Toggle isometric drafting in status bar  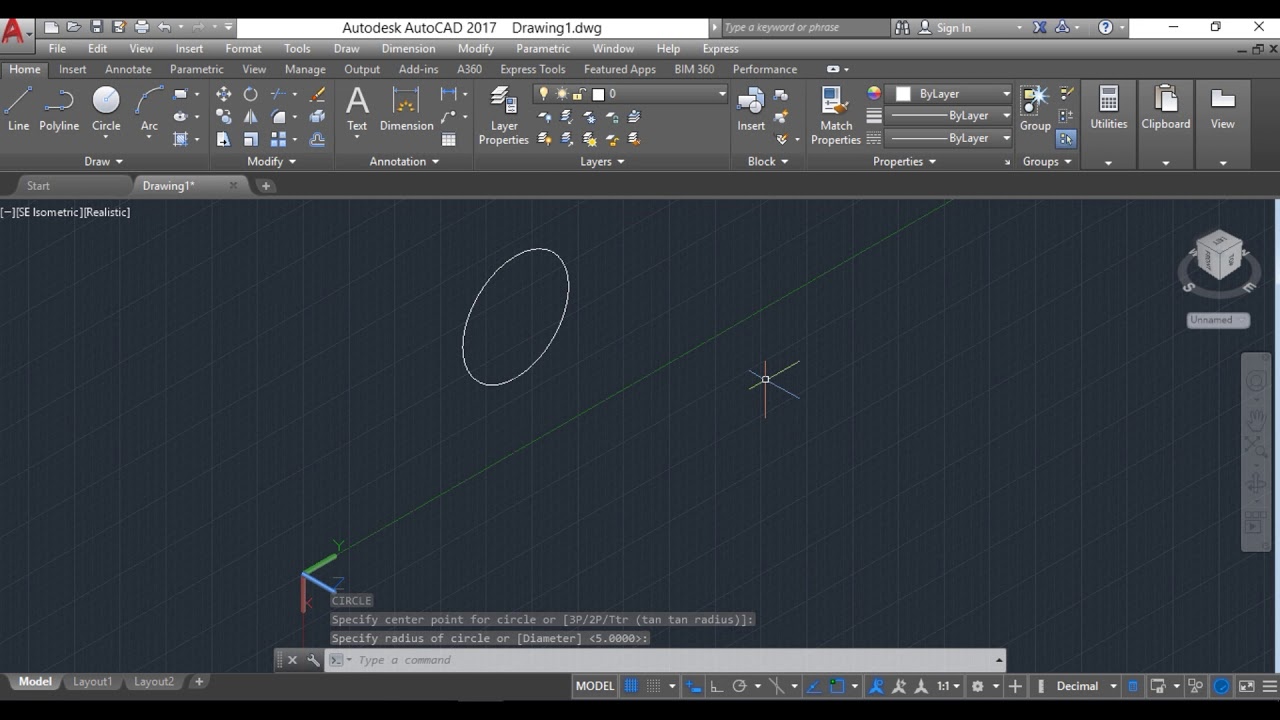pyautogui.click(x=777, y=686)
